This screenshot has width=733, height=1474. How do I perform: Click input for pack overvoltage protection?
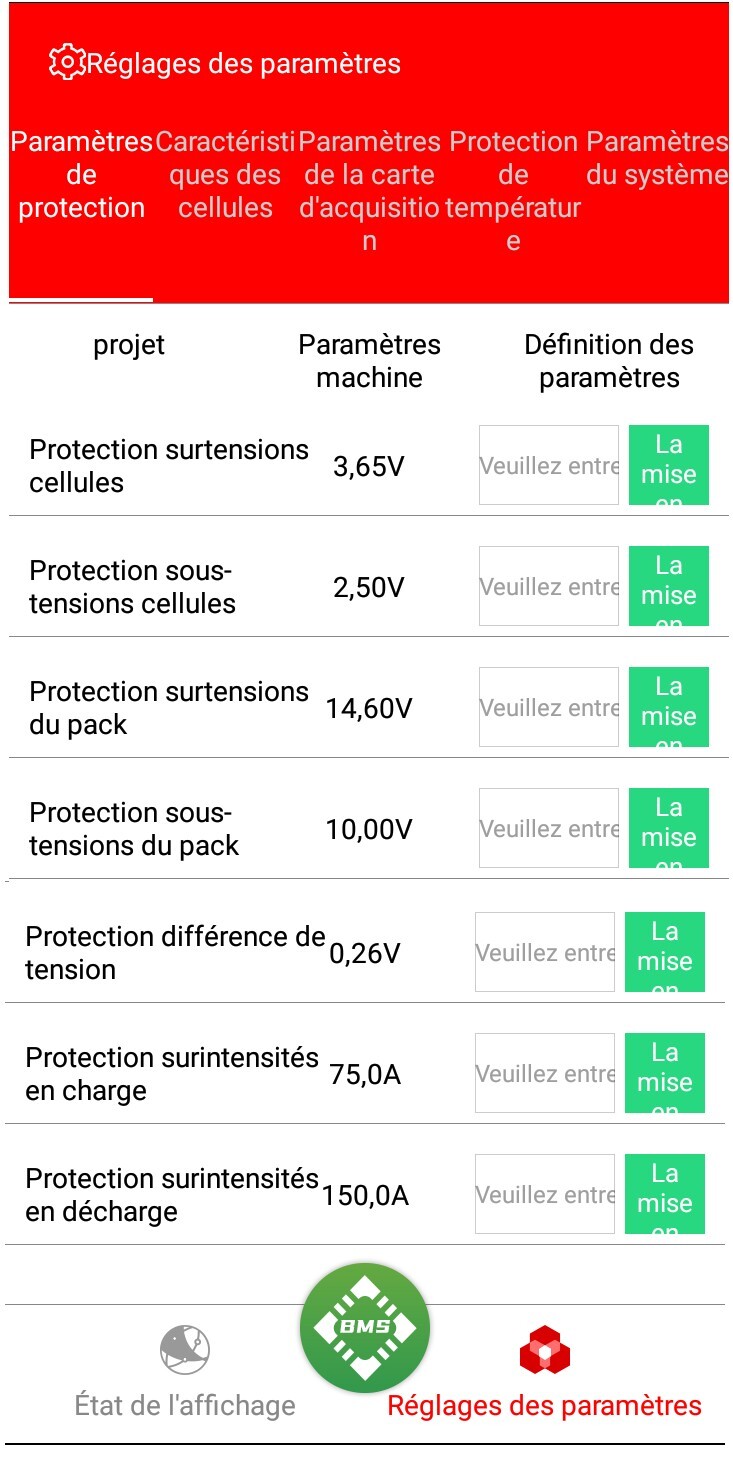pos(549,708)
